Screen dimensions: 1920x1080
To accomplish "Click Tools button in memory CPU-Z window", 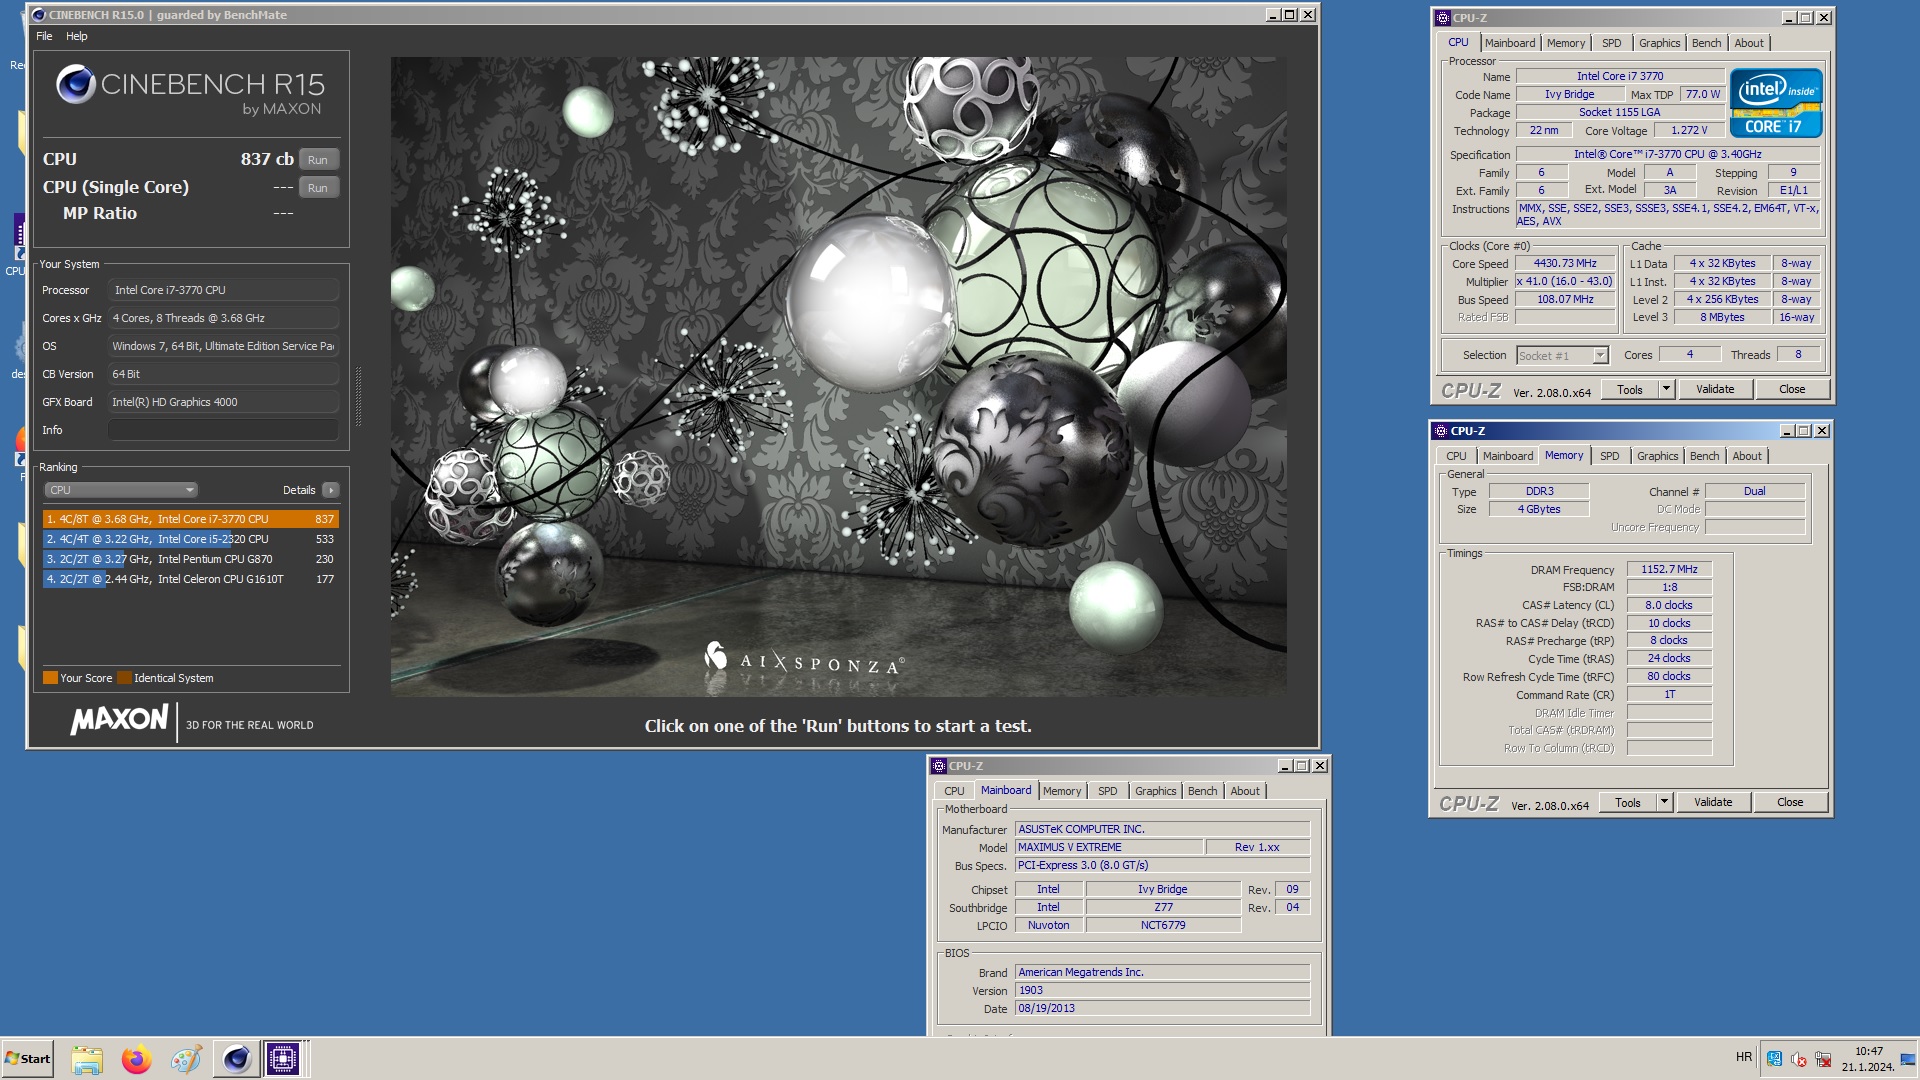I will click(1627, 803).
